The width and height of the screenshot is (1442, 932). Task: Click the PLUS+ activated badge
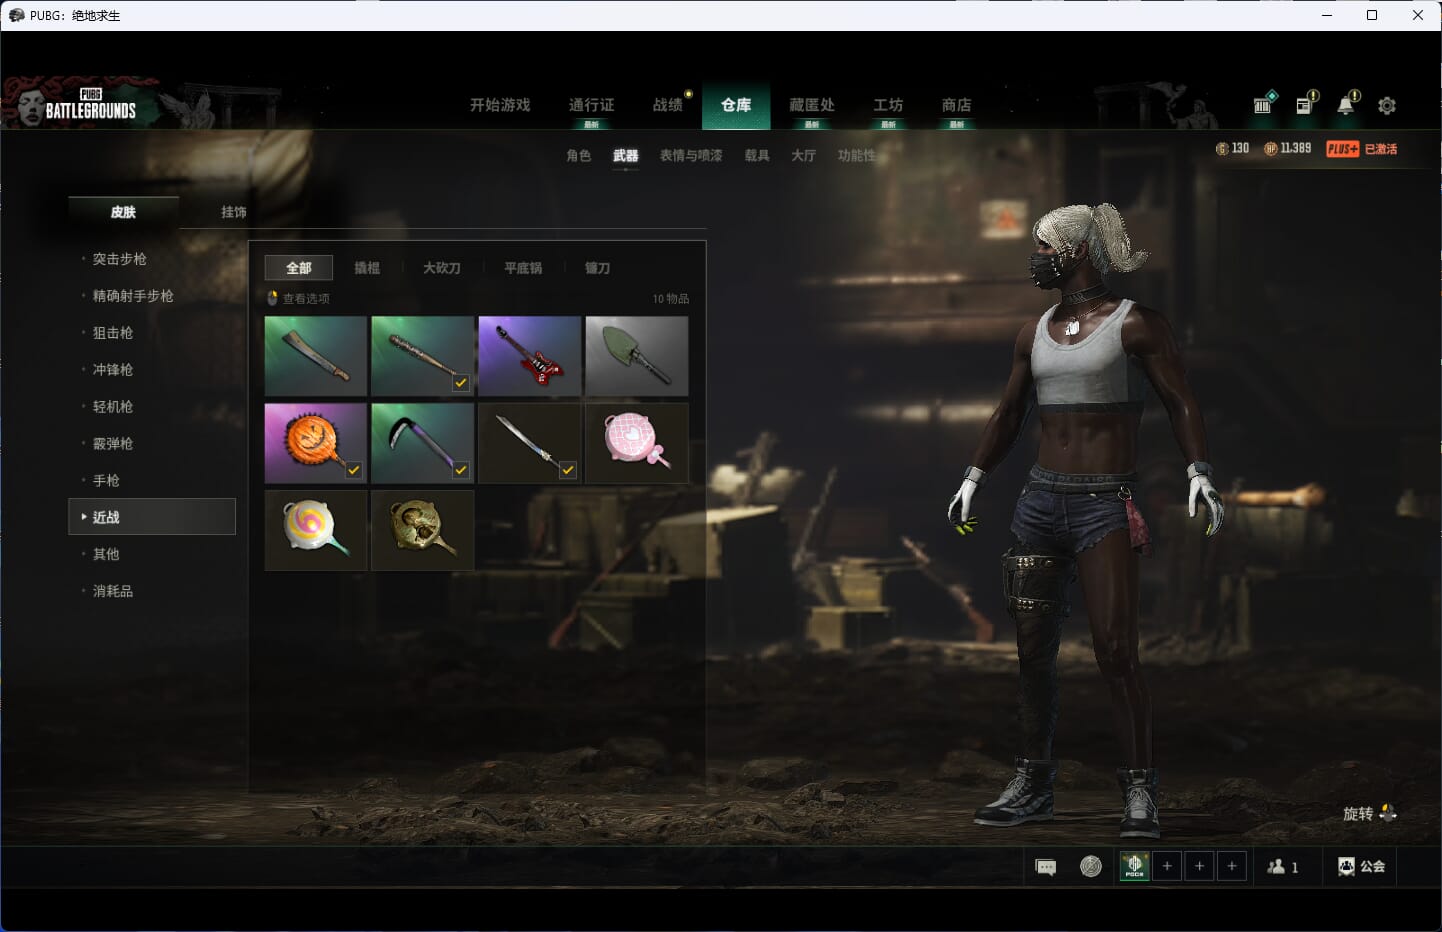pyautogui.click(x=1362, y=149)
